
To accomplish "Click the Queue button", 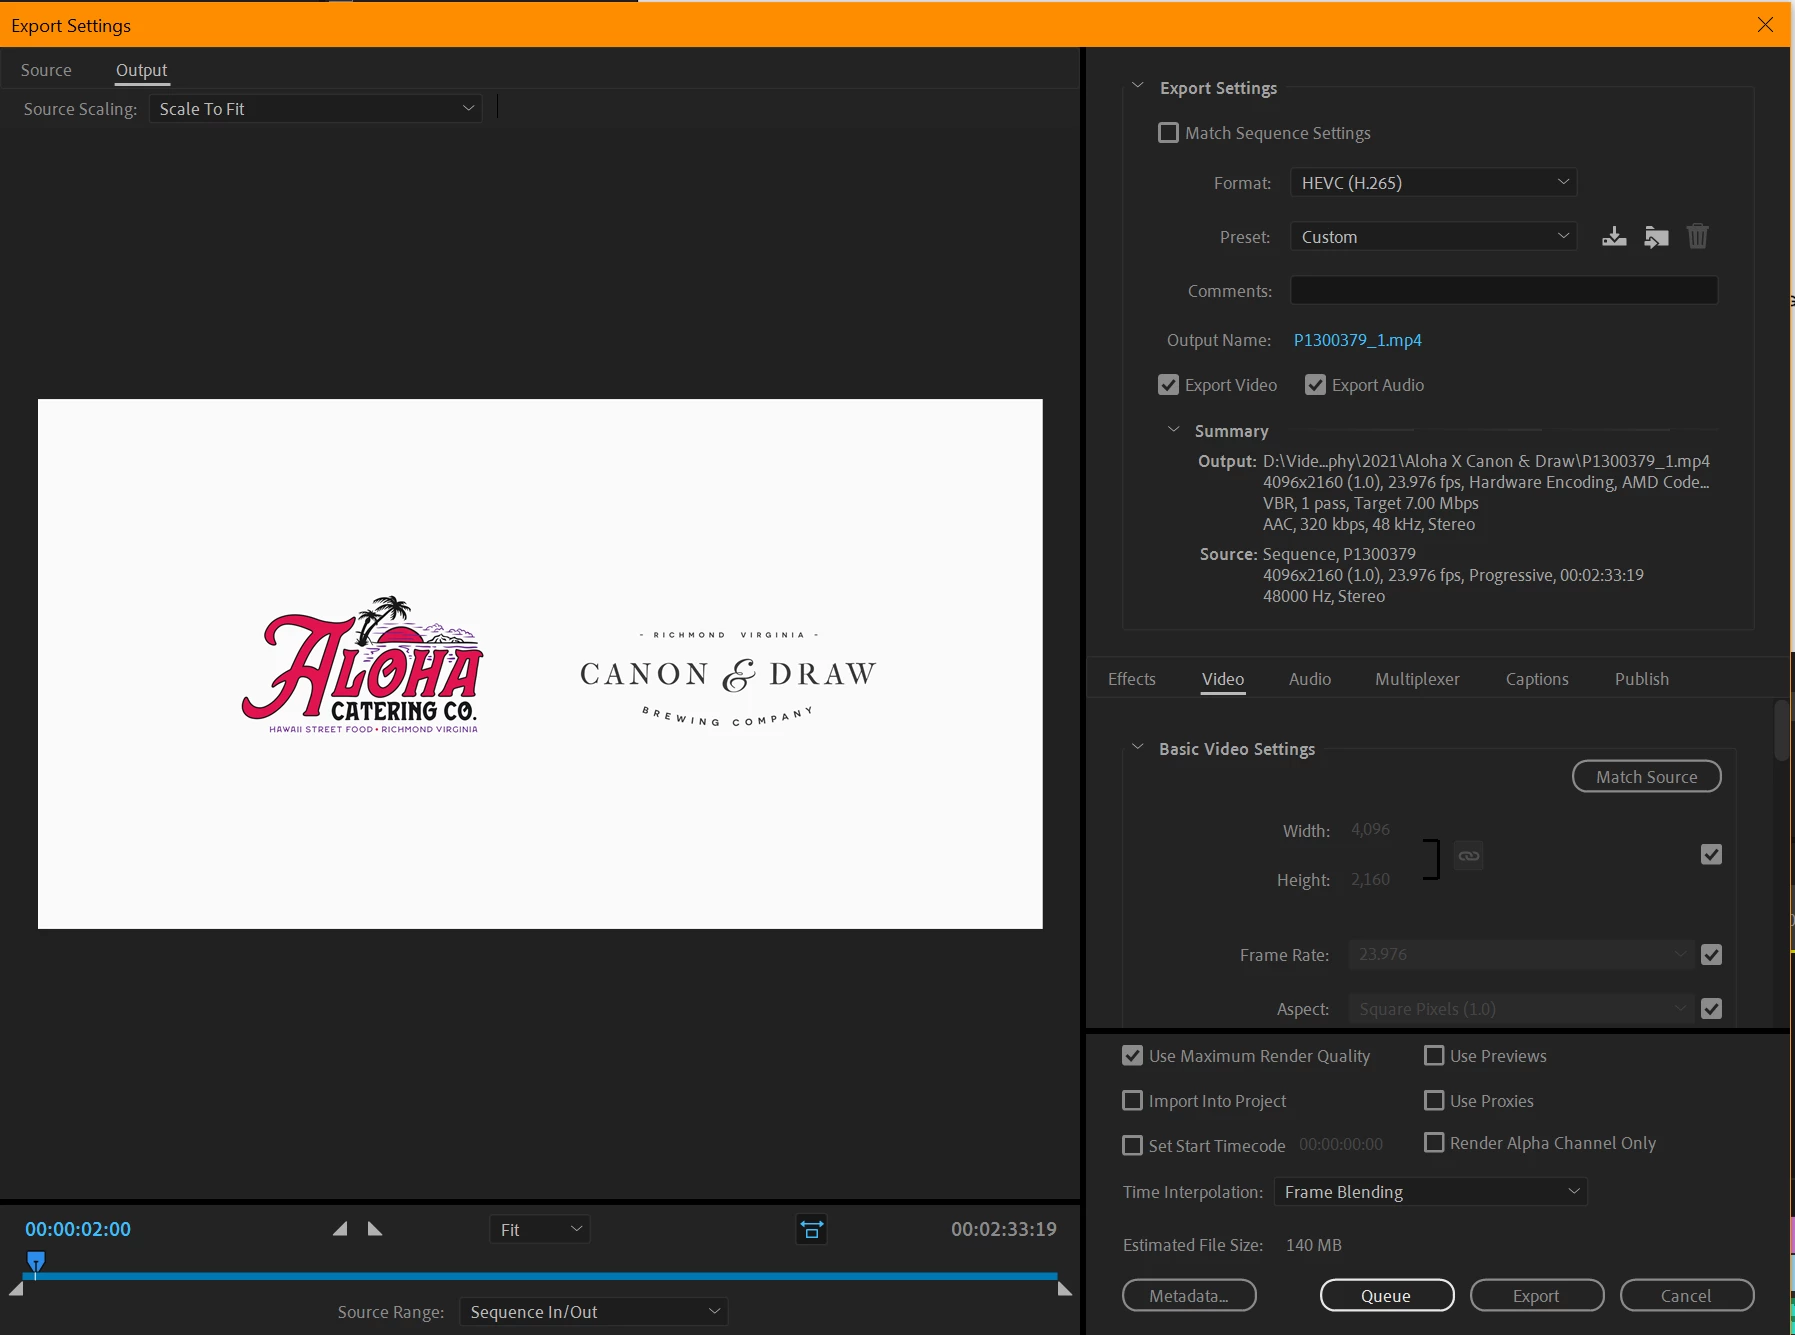I will [1386, 1295].
